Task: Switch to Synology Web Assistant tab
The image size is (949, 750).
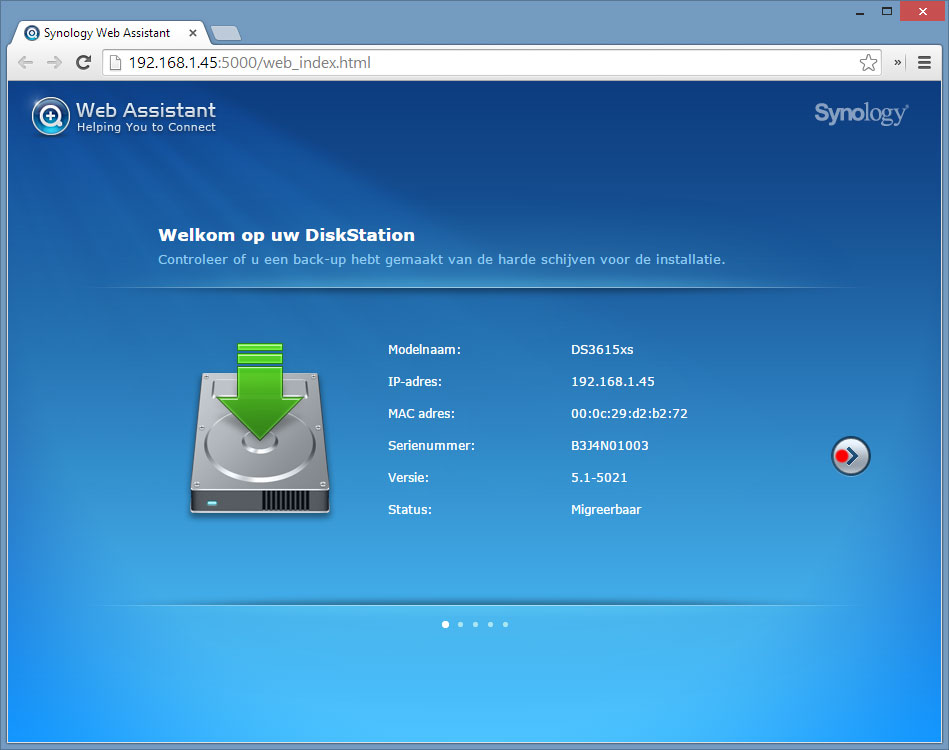Action: [105, 33]
